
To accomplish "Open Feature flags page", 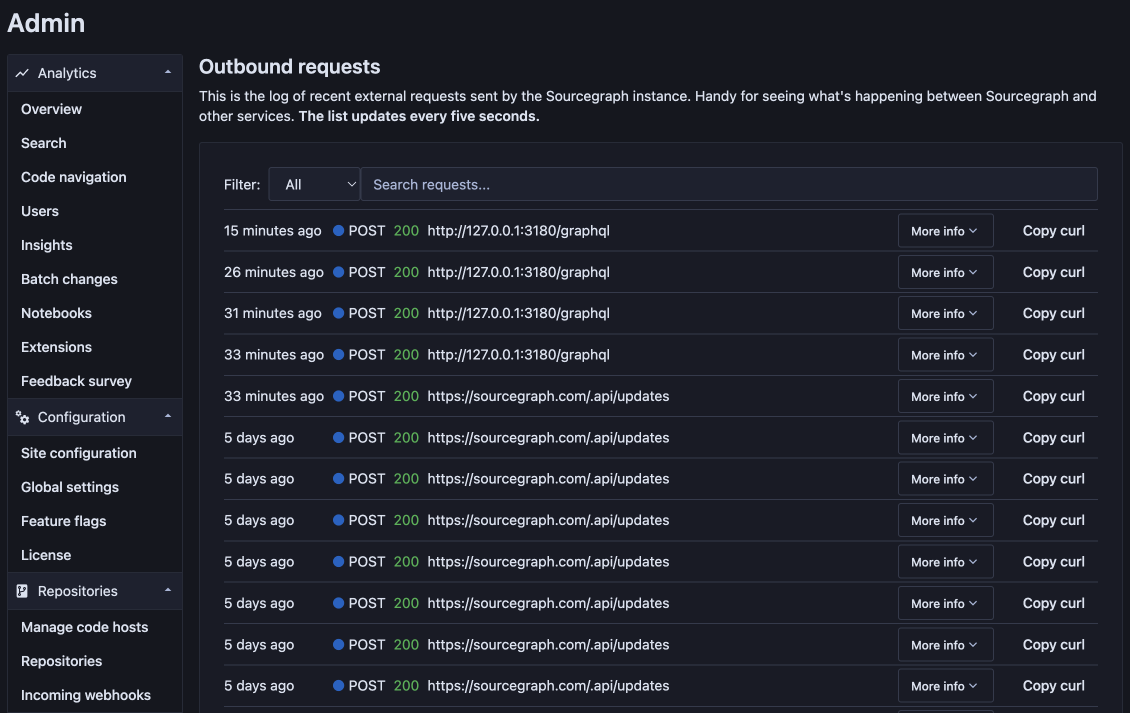I will coord(63,521).
